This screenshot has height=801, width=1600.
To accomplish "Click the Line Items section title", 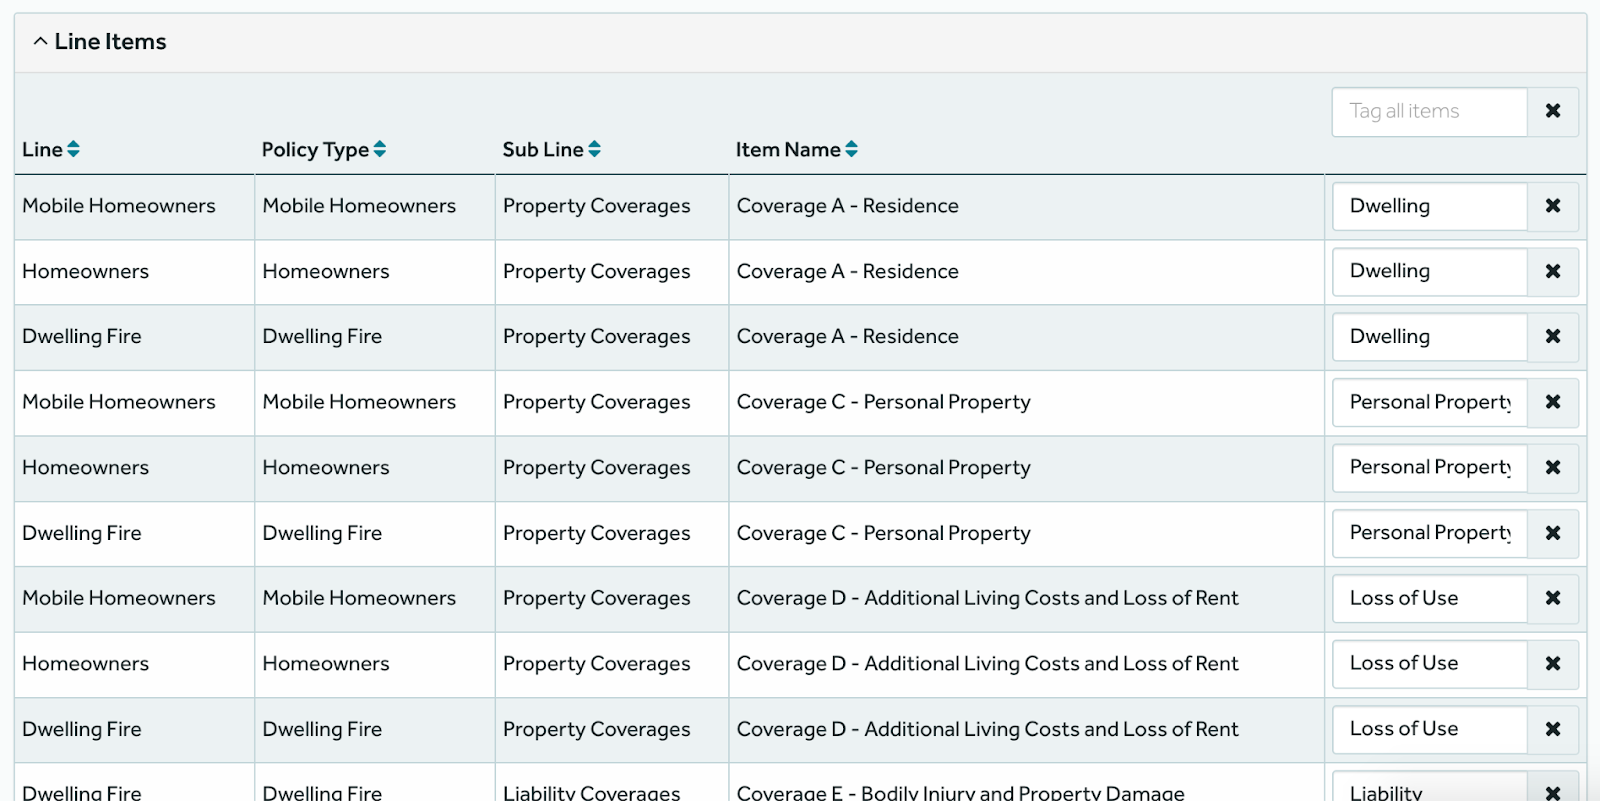I will 110,42.
